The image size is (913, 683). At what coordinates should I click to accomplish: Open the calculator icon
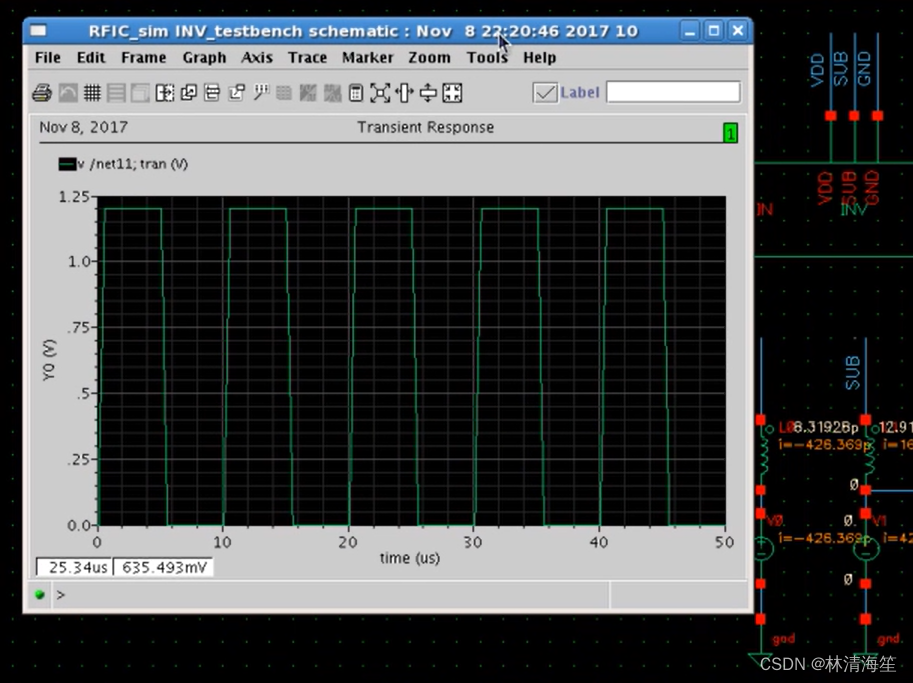coord(356,93)
